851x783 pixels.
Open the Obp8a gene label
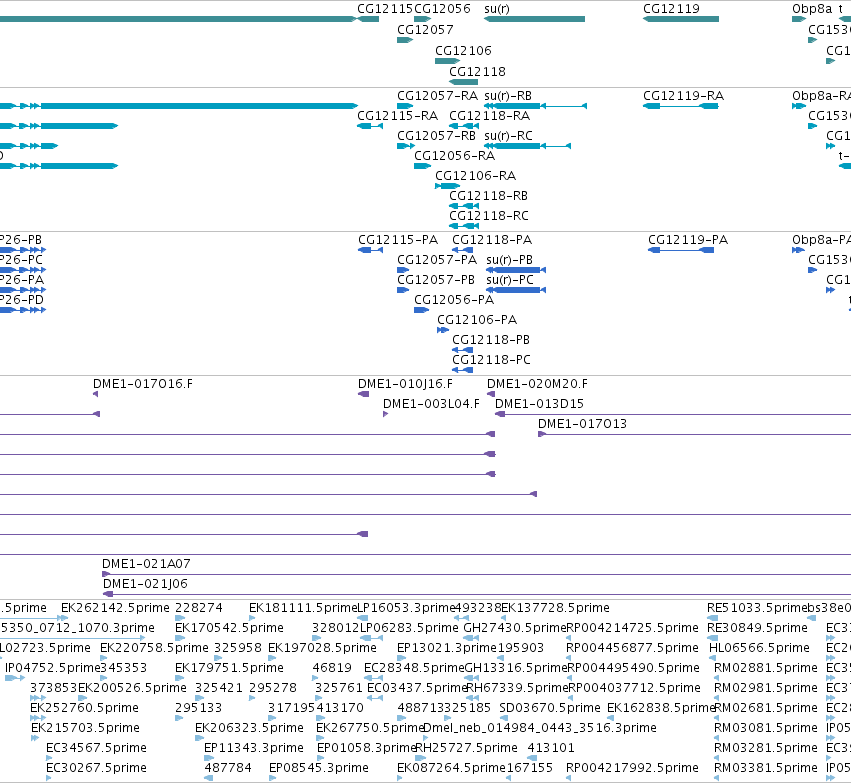pyautogui.click(x=812, y=9)
